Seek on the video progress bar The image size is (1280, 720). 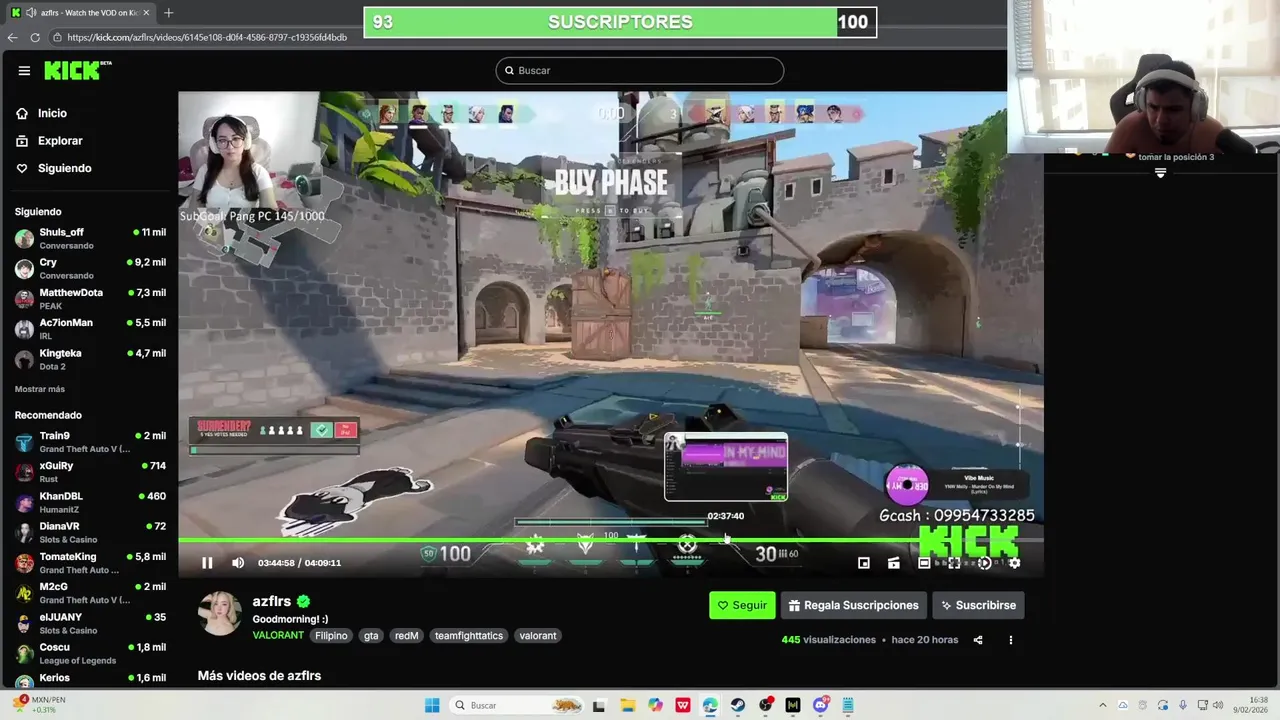tap(610, 540)
